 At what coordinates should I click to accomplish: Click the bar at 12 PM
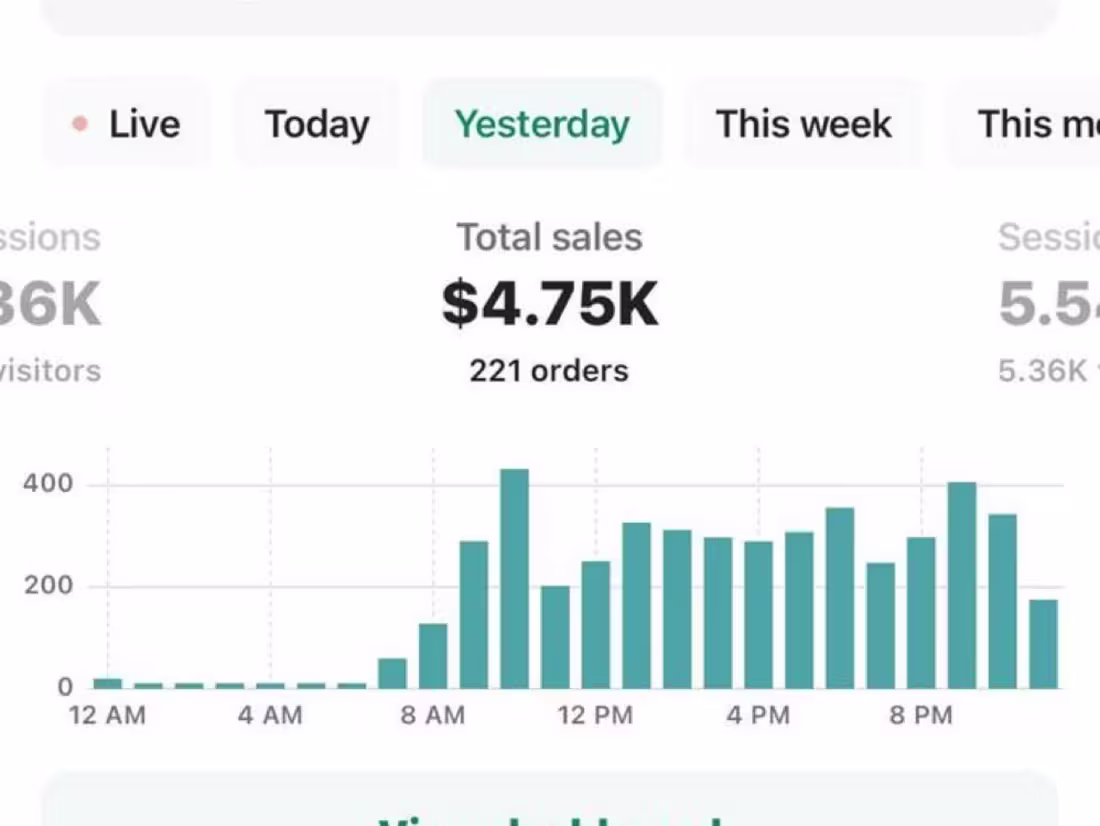click(x=596, y=625)
